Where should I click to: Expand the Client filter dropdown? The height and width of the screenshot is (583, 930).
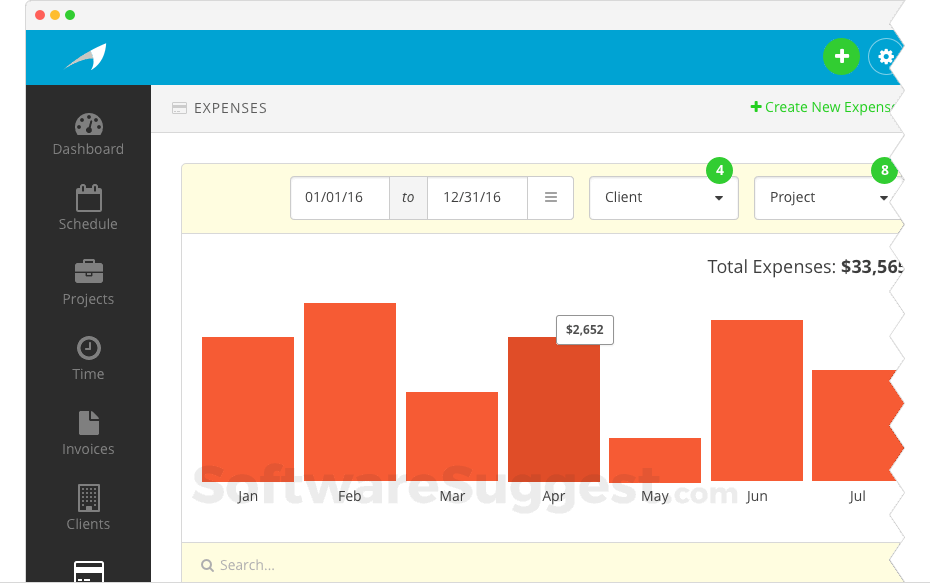coord(664,197)
